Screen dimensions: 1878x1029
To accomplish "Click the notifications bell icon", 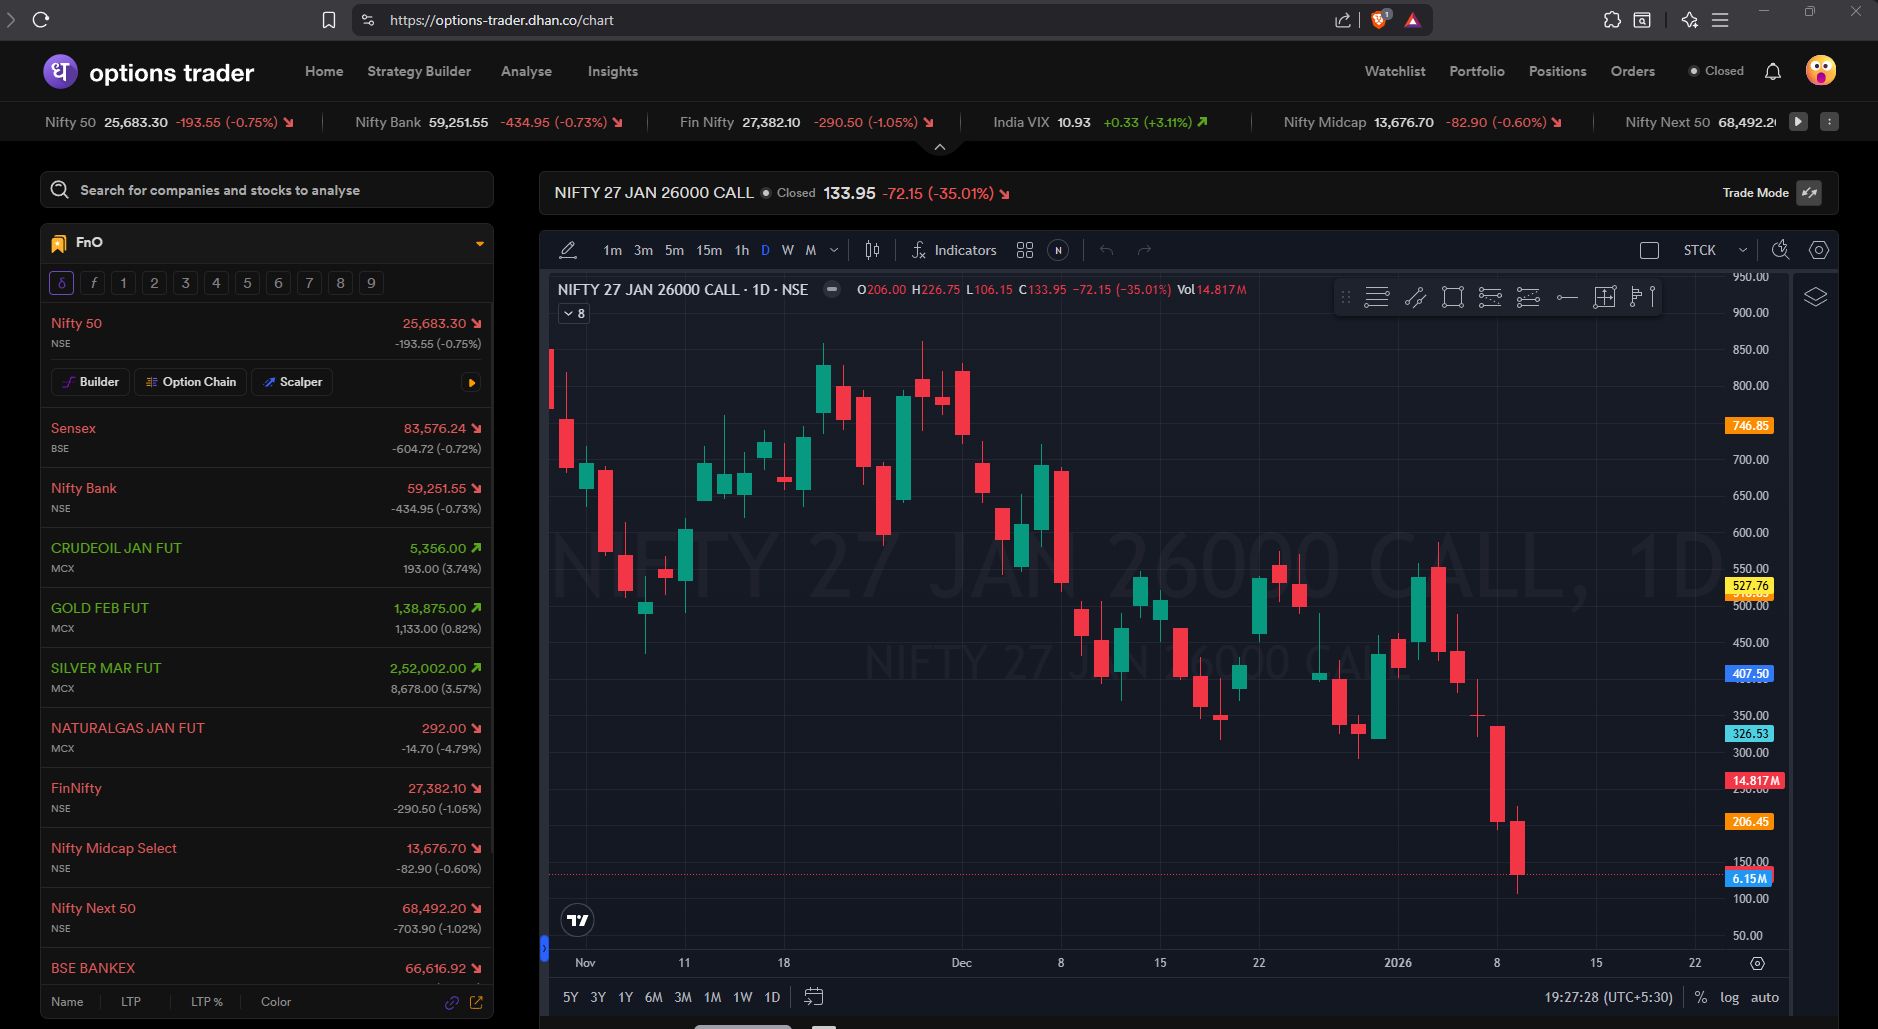I will (1772, 71).
